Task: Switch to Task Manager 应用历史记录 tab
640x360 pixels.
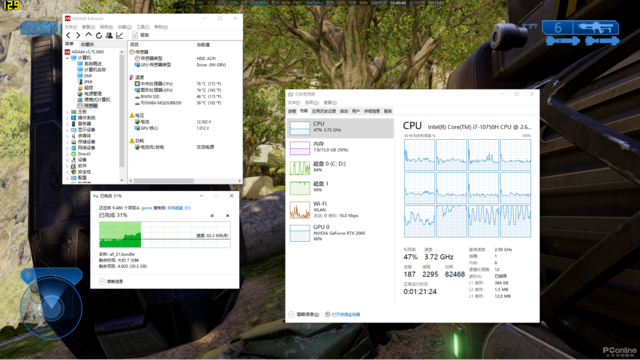Action: pos(324,111)
